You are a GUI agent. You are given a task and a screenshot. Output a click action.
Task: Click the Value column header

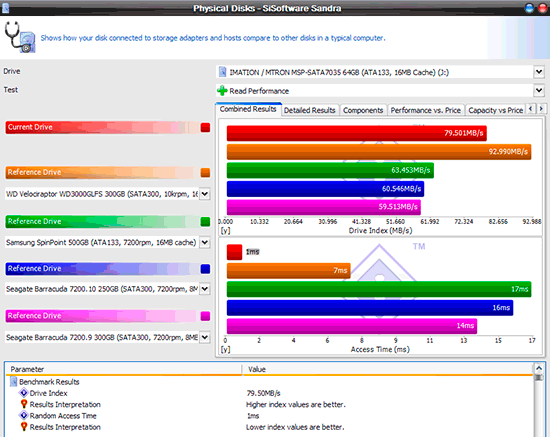pos(388,369)
